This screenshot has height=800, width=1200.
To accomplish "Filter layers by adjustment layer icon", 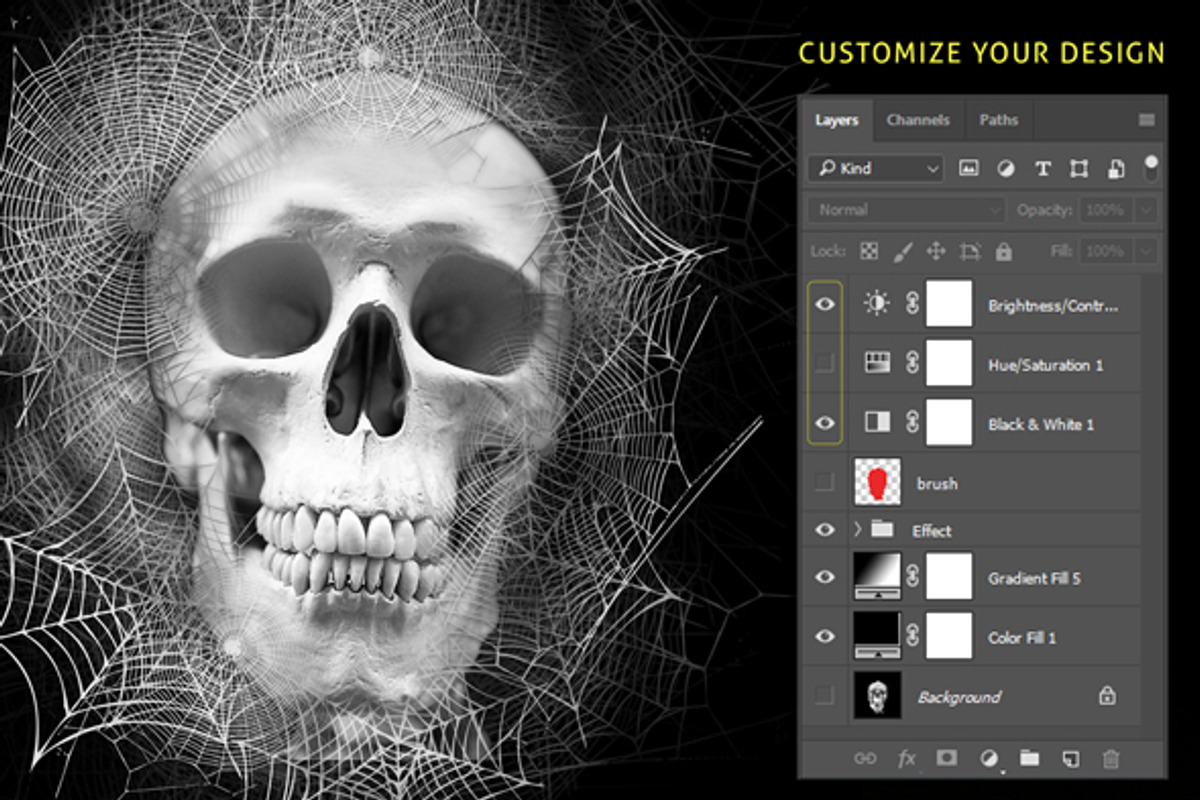I will tap(1005, 169).
